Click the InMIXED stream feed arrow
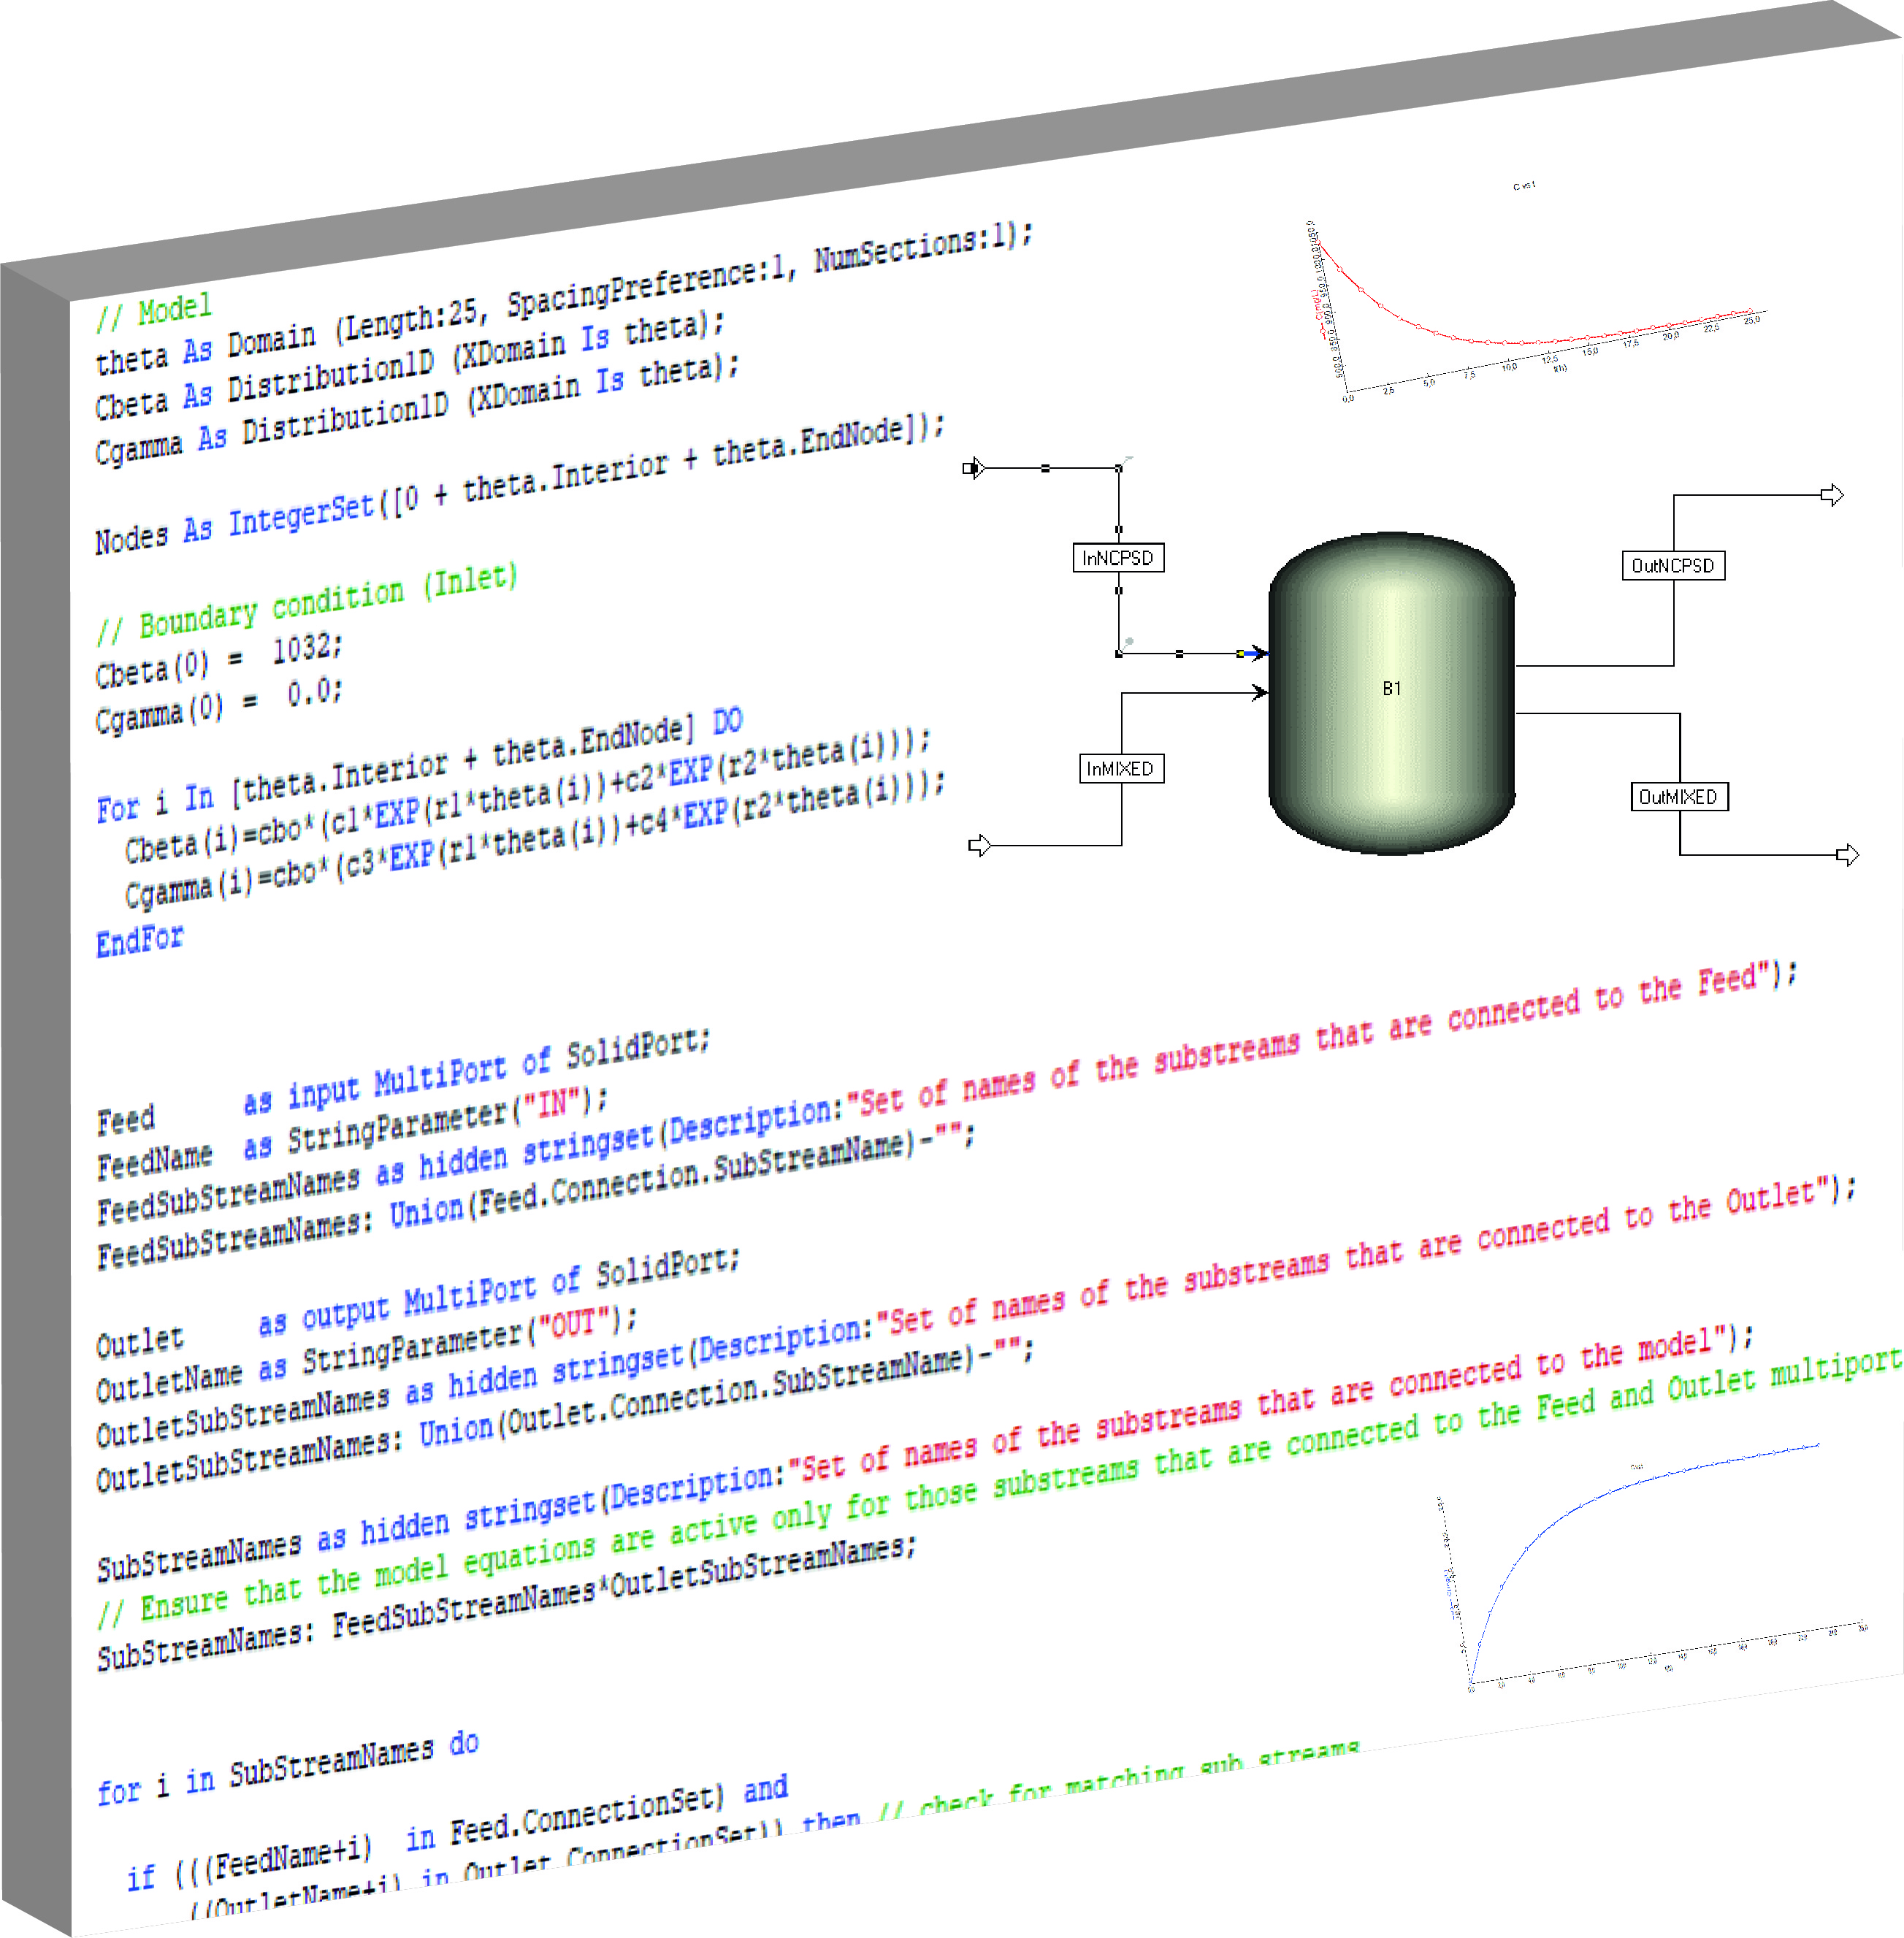This screenshot has width=1904, height=1938. pyautogui.click(x=979, y=845)
